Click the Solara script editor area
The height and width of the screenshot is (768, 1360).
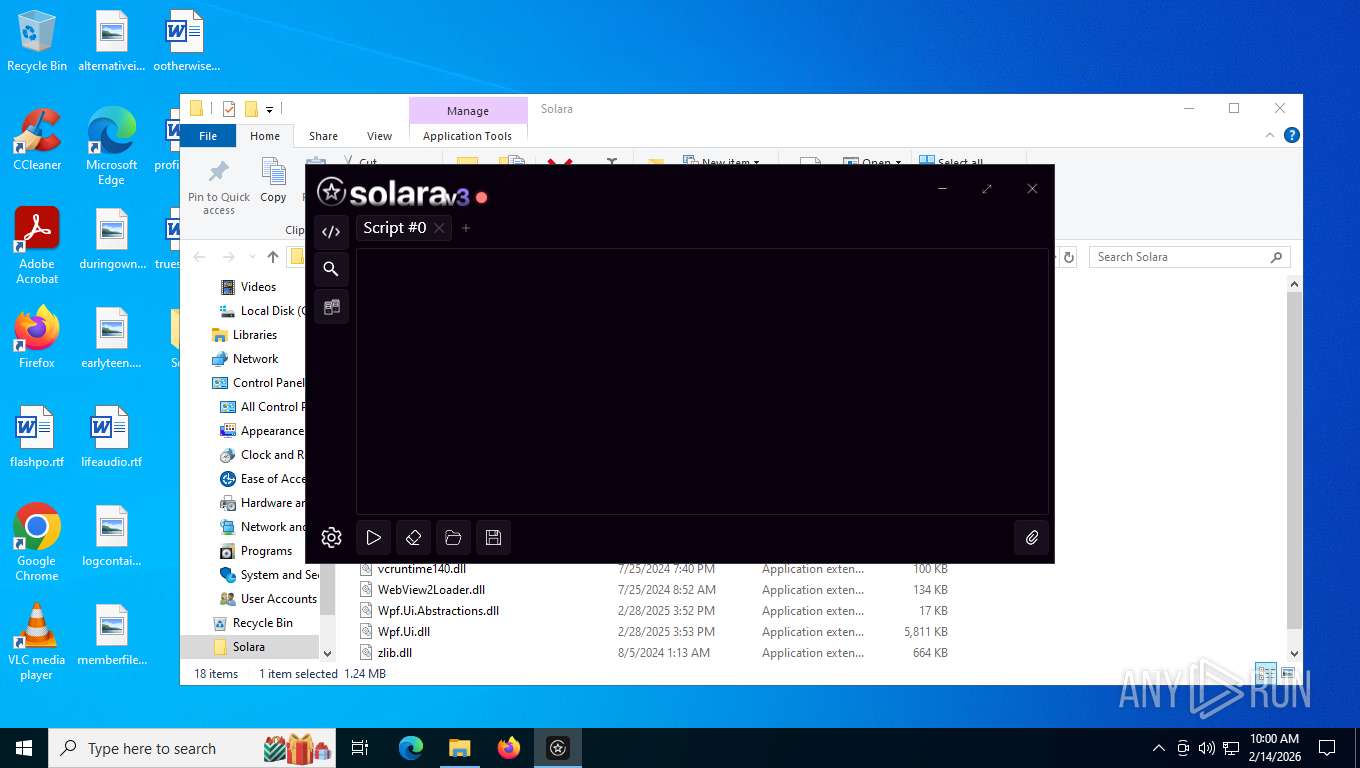pyautogui.click(x=702, y=381)
